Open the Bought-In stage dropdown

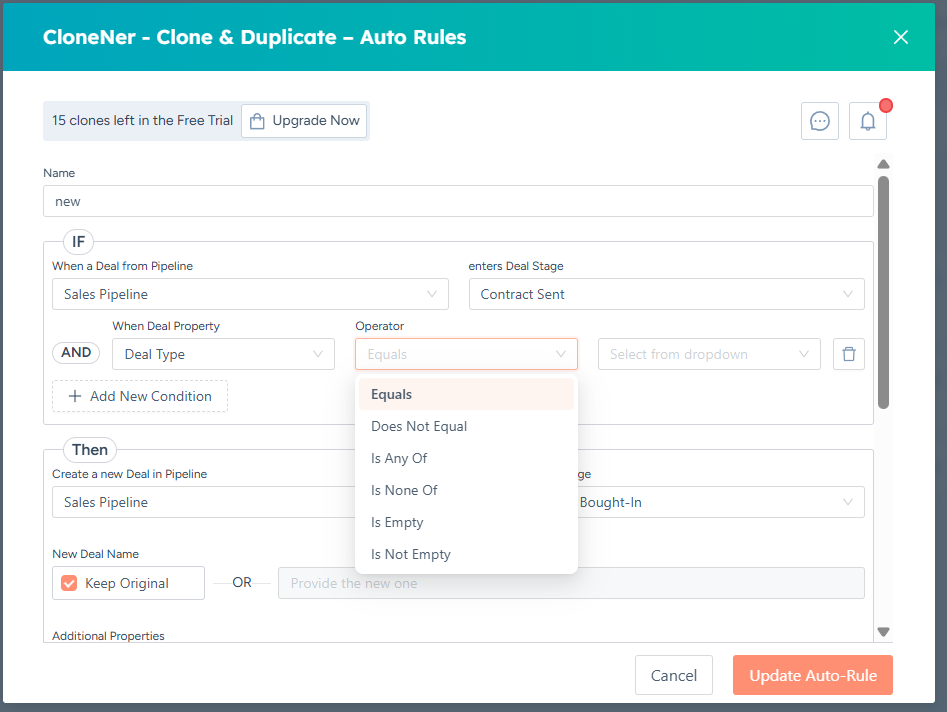click(721, 502)
